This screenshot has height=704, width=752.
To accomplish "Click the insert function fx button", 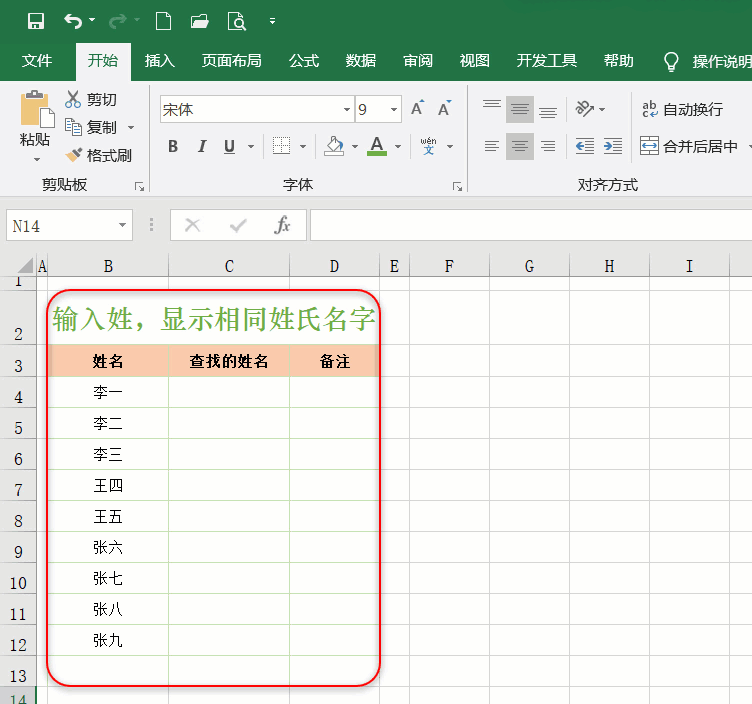I will [x=282, y=224].
